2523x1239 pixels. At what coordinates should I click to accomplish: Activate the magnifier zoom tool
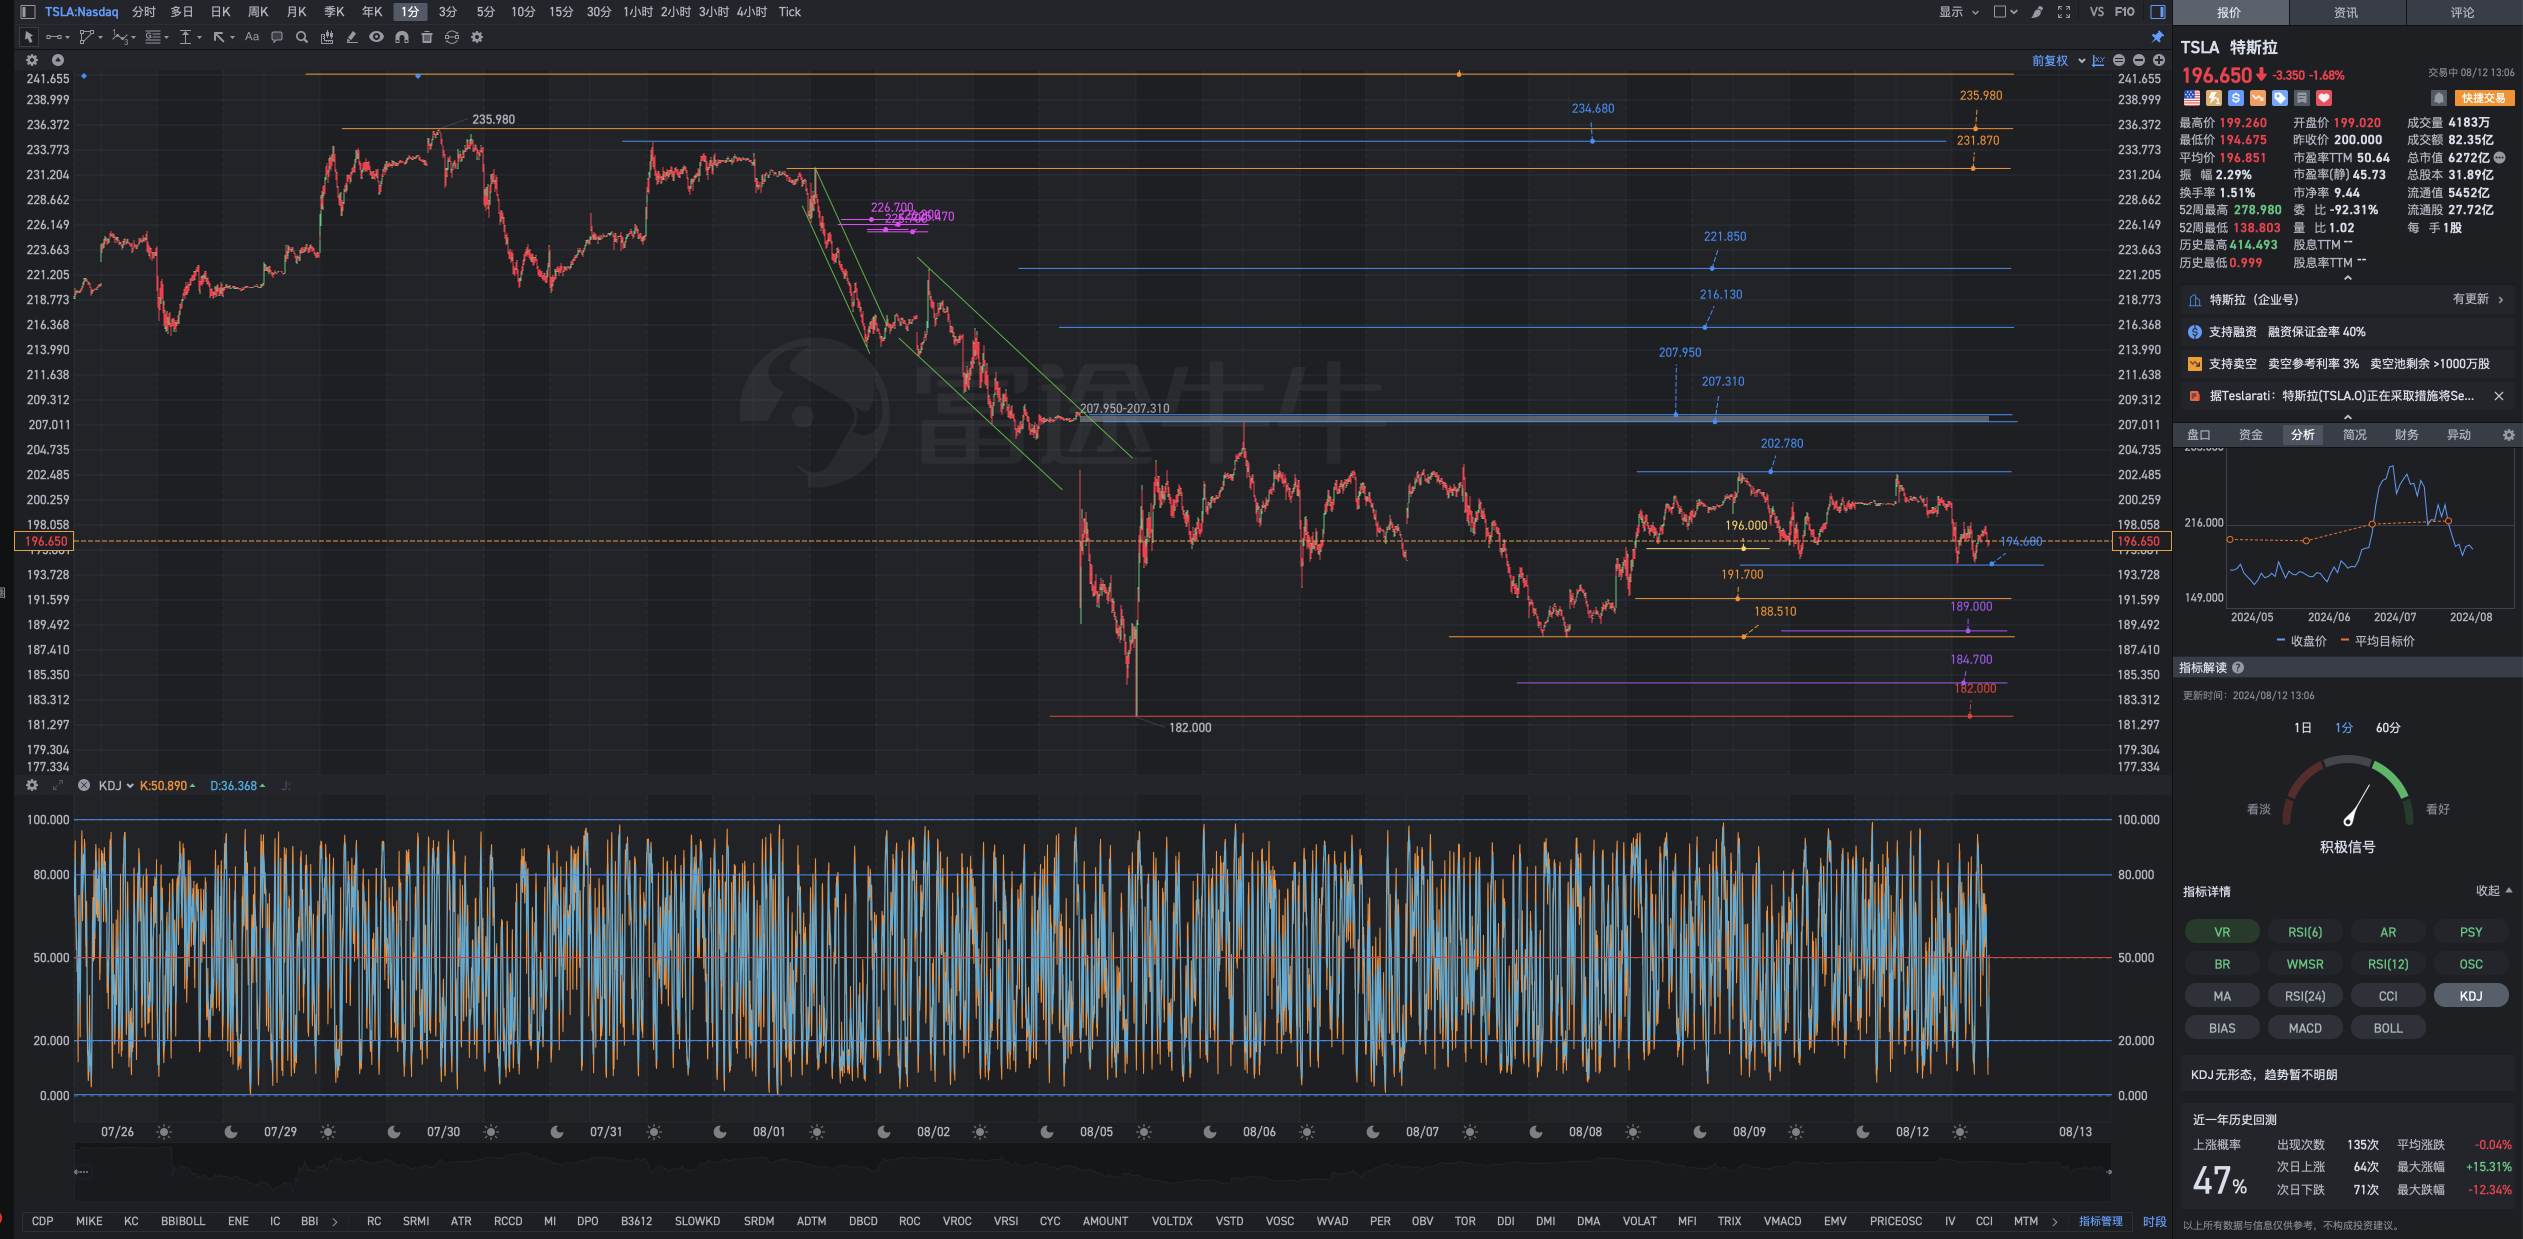302,37
